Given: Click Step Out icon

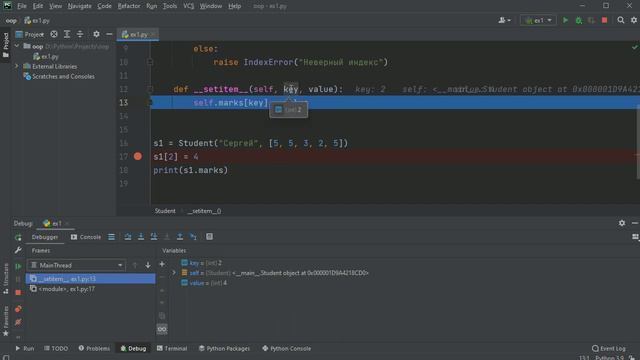Looking at the screenshot, I should coord(180,237).
